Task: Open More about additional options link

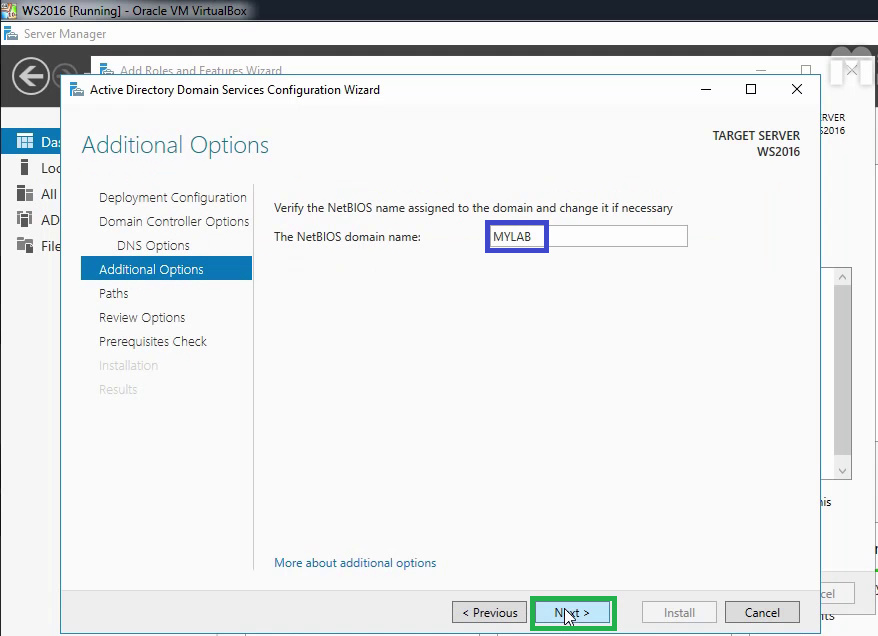Action: (x=355, y=563)
